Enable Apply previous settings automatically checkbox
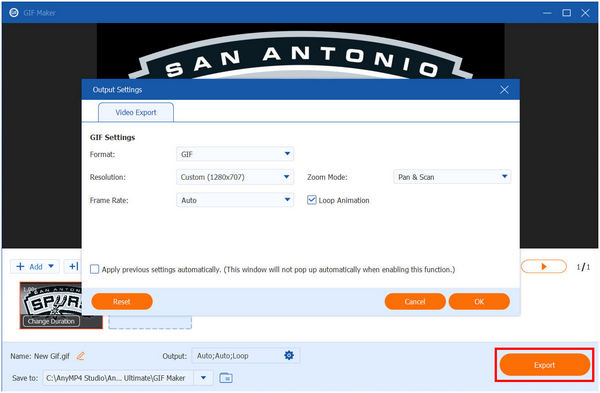Image resolution: width=600 pixels, height=393 pixels. (94, 269)
